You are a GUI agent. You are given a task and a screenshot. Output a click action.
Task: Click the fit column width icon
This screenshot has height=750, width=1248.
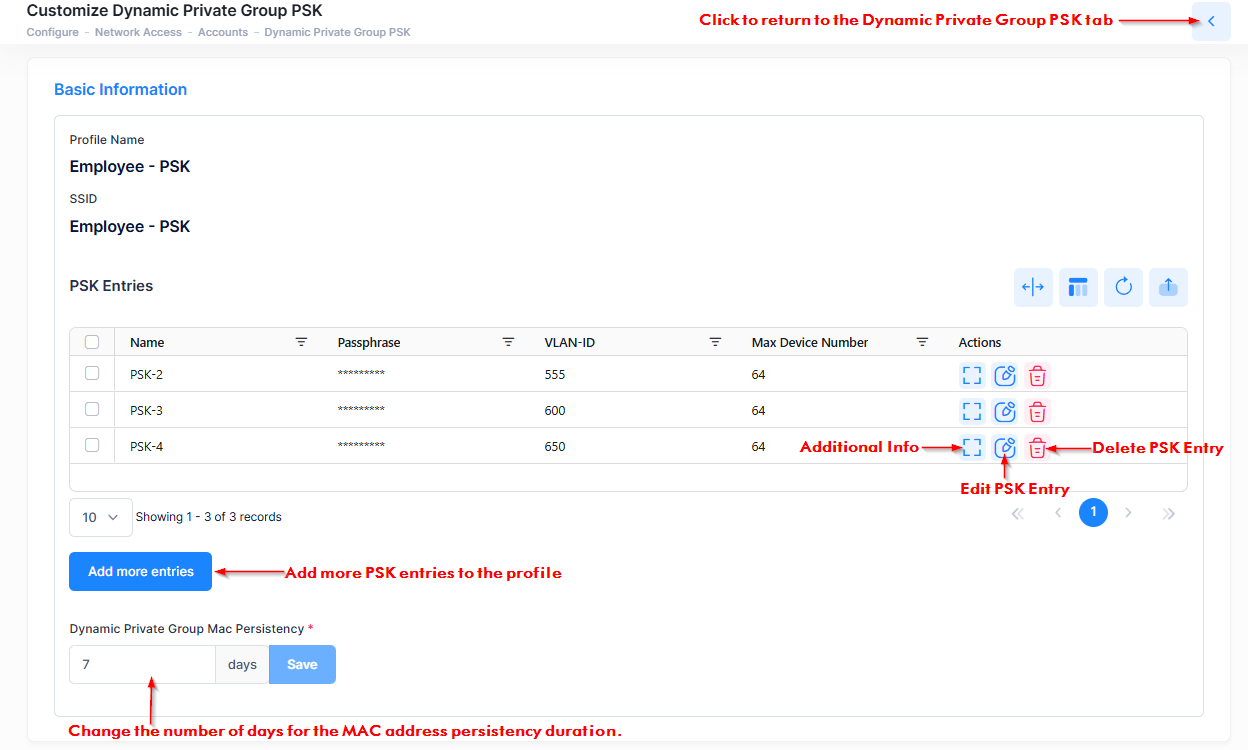(1033, 287)
